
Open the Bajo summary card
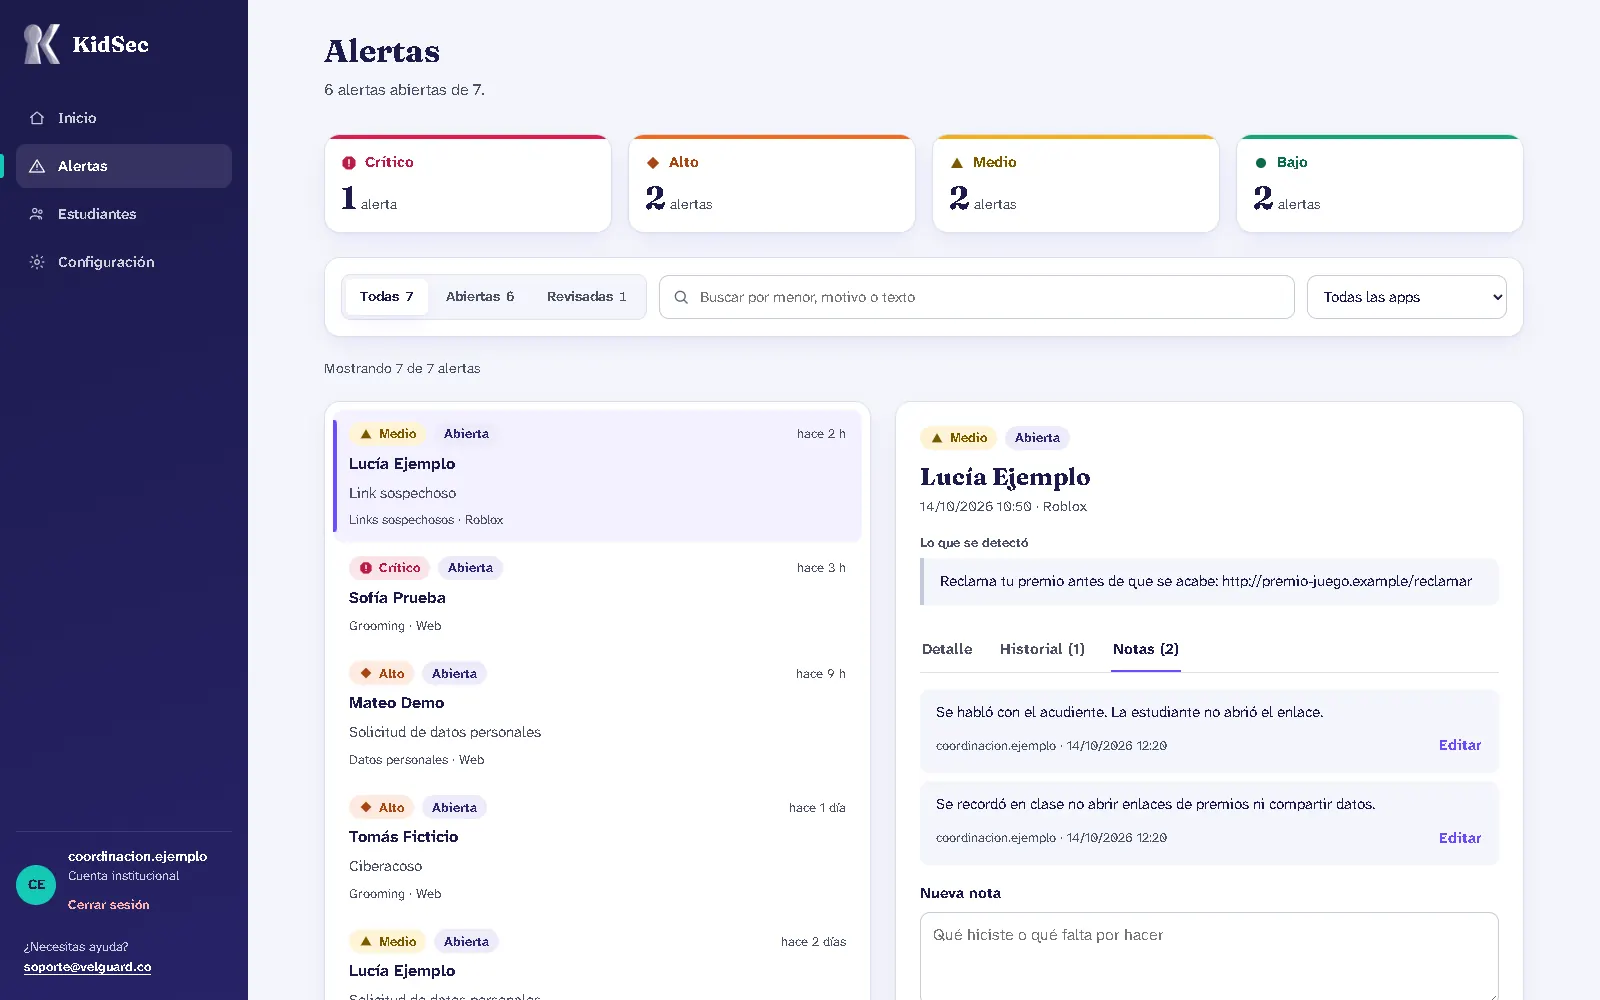pos(1380,184)
